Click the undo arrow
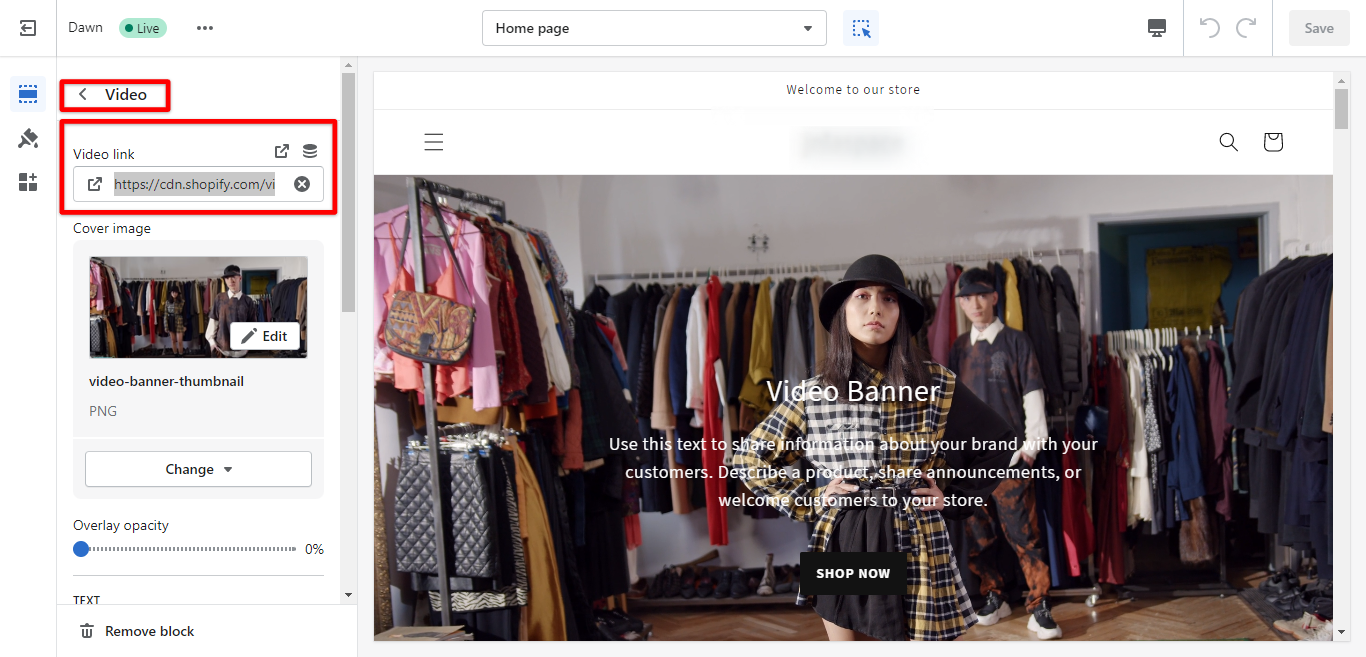The image size is (1366, 657). 1210,28
